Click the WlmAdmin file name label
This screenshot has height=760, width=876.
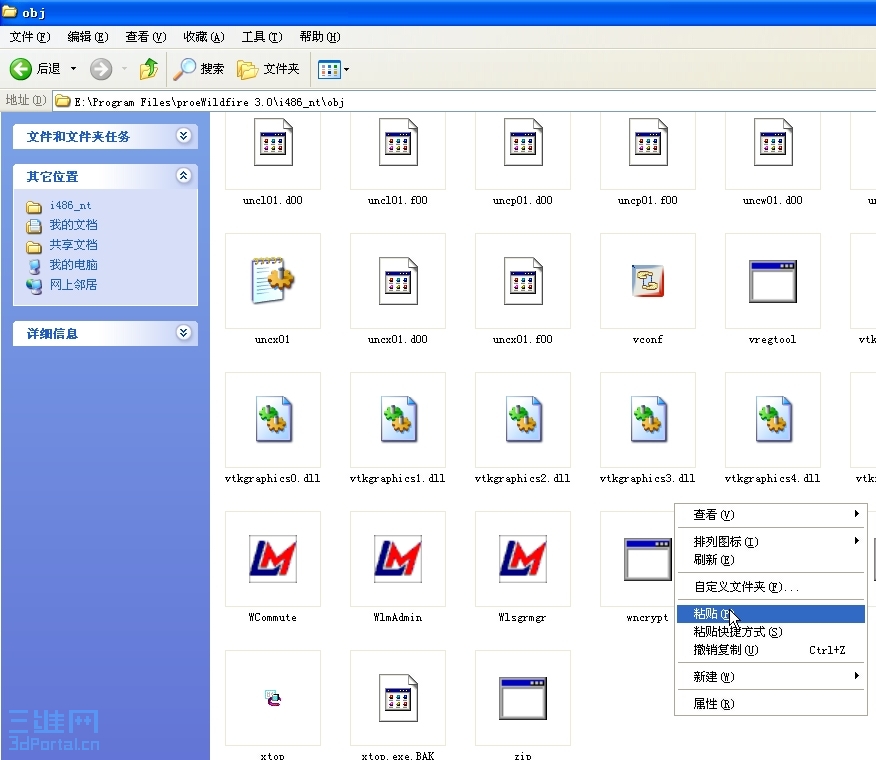[x=397, y=618]
